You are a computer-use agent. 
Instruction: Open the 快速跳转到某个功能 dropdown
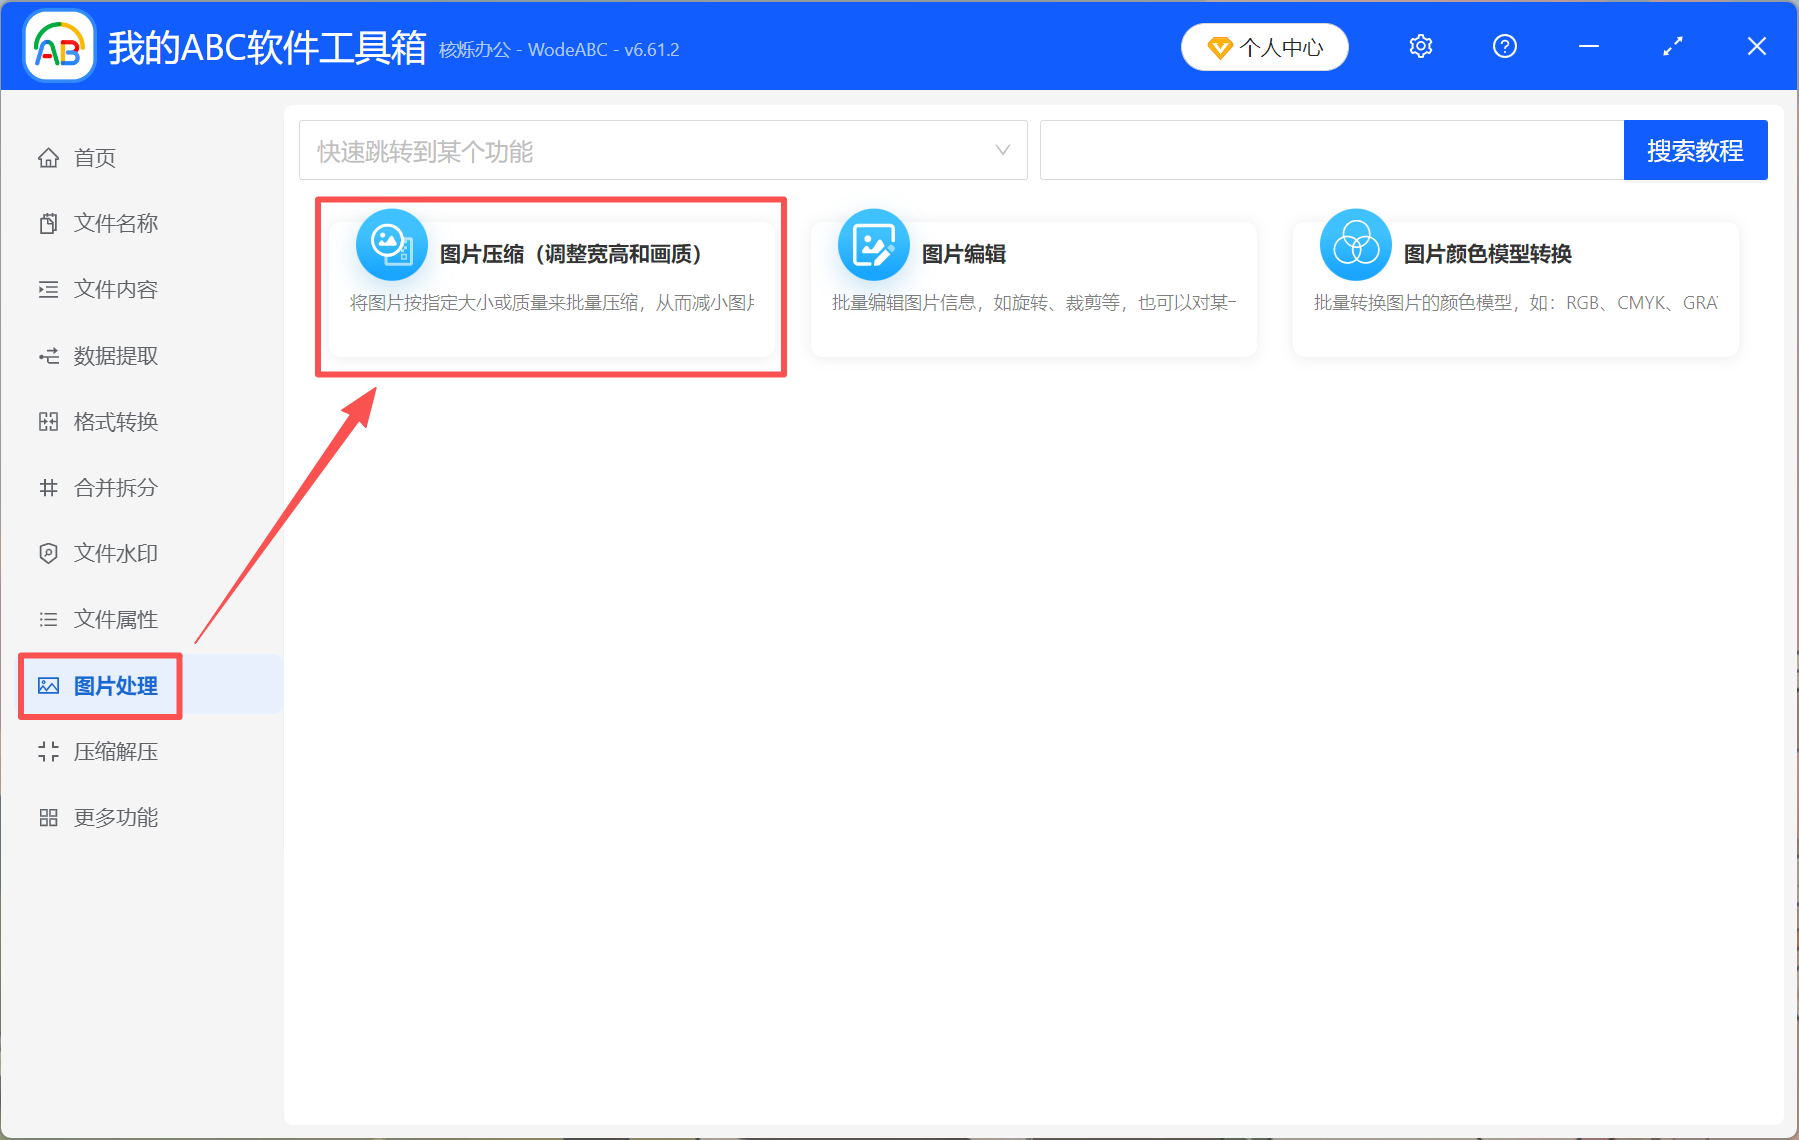tap(663, 150)
